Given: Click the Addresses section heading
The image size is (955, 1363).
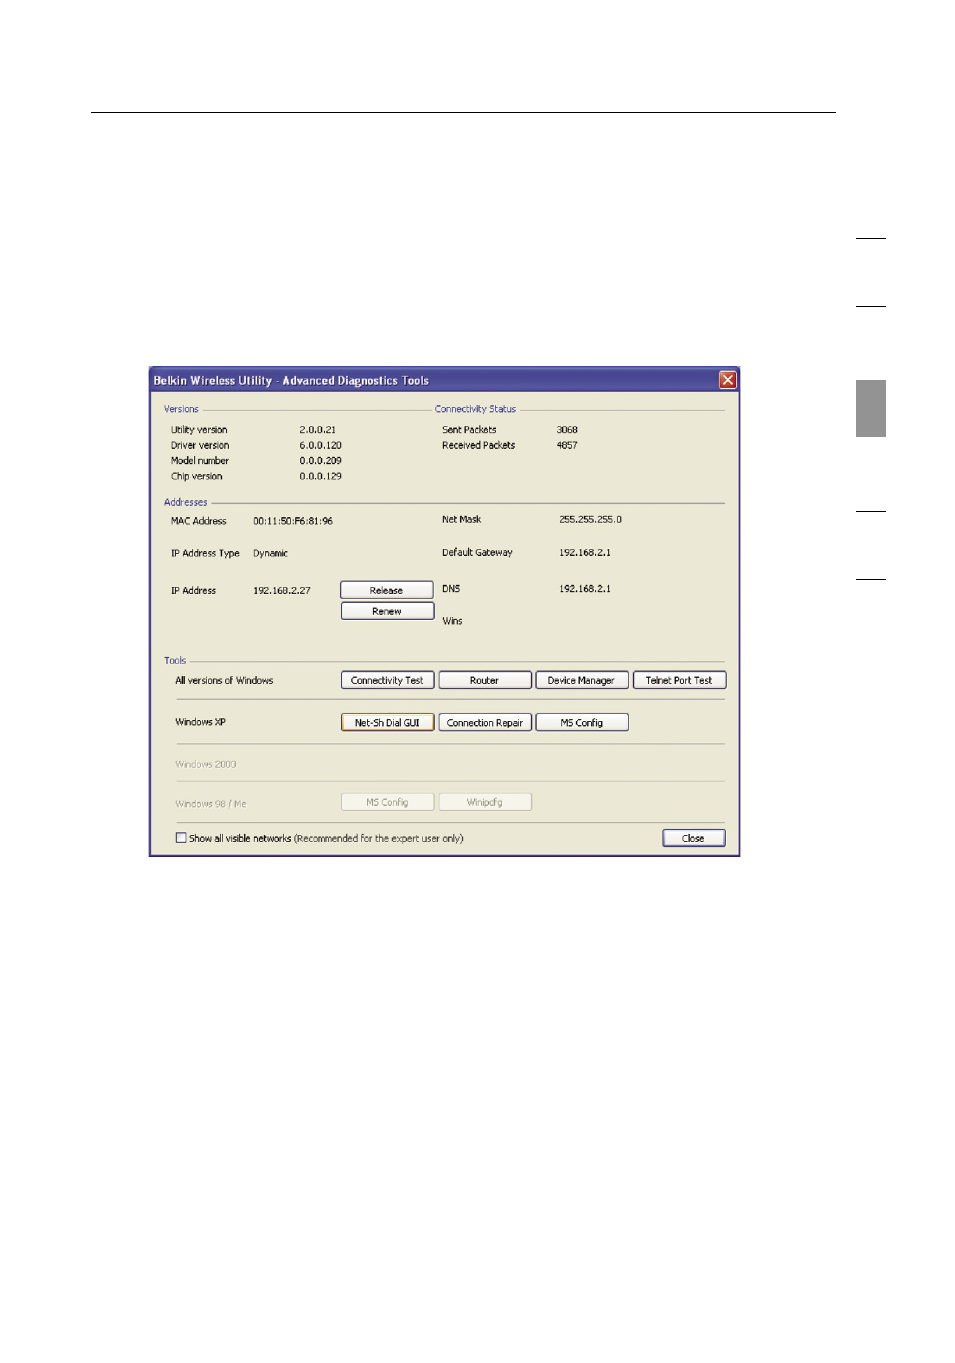Looking at the screenshot, I should coord(186,503).
